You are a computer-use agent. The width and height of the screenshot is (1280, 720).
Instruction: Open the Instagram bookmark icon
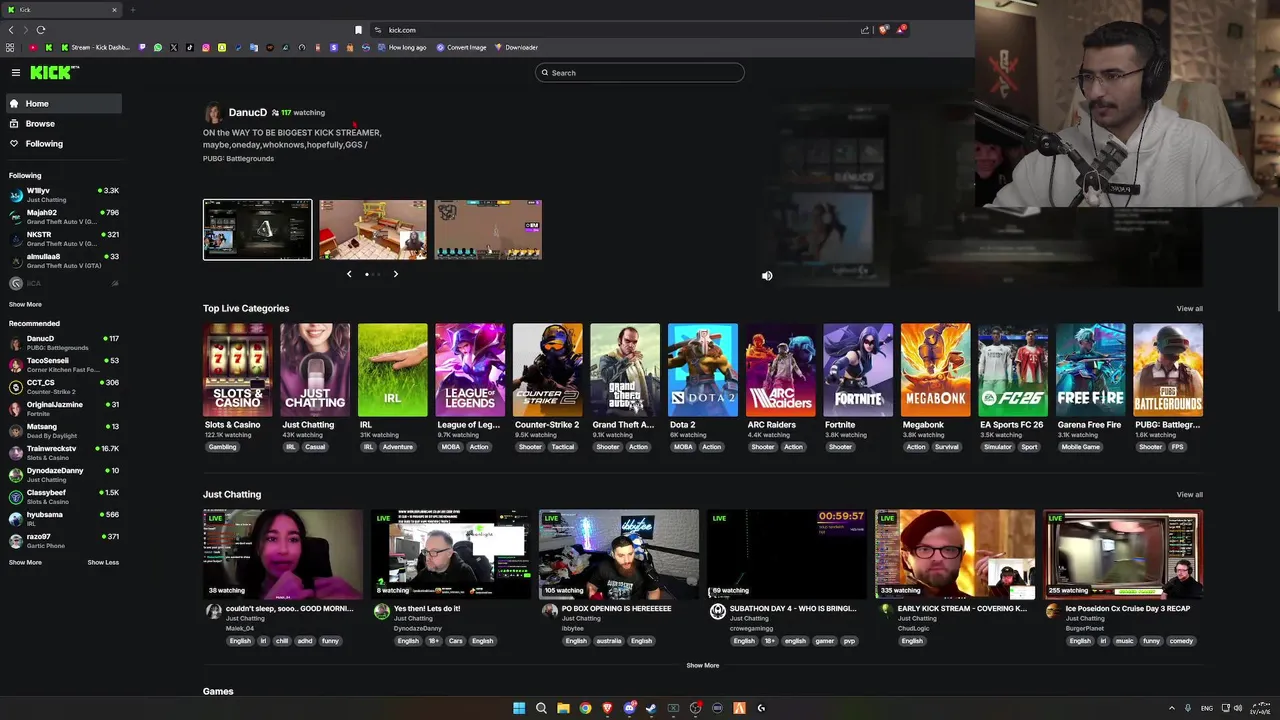(x=206, y=47)
